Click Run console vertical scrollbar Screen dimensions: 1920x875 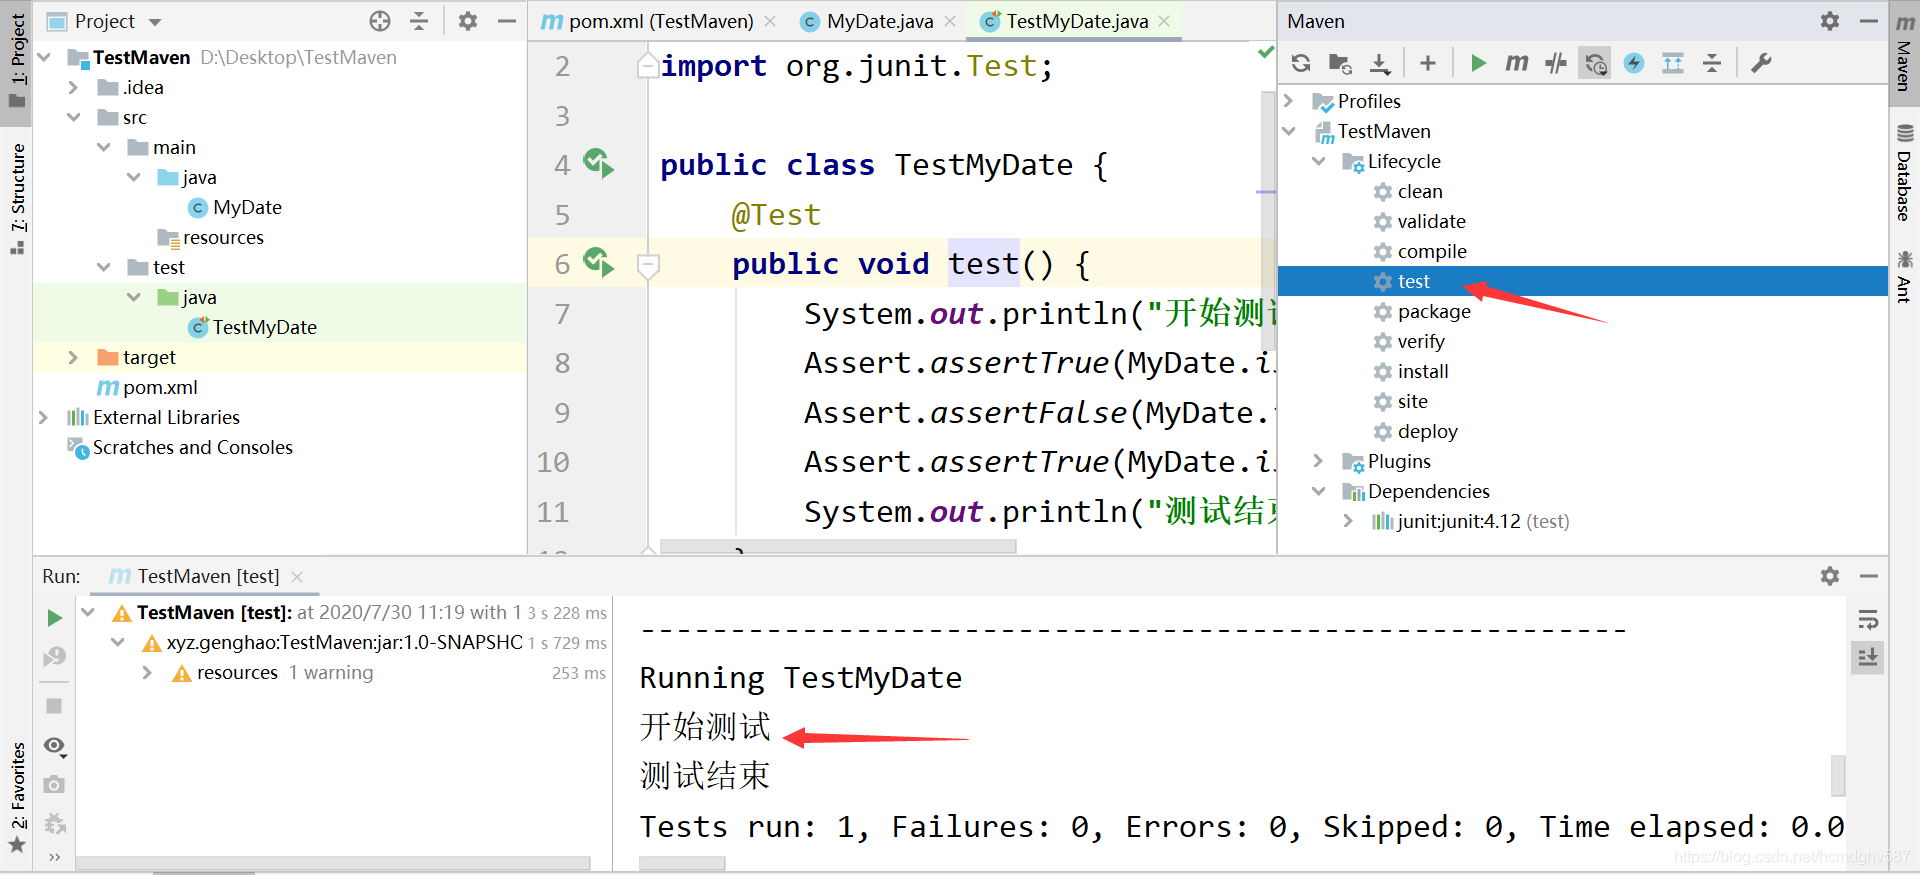1838,775
